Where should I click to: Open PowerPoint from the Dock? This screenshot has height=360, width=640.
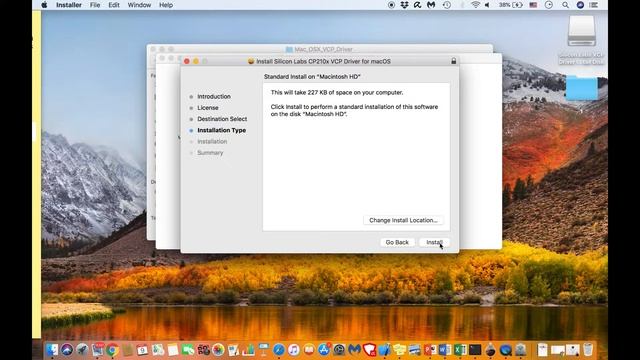coord(429,350)
